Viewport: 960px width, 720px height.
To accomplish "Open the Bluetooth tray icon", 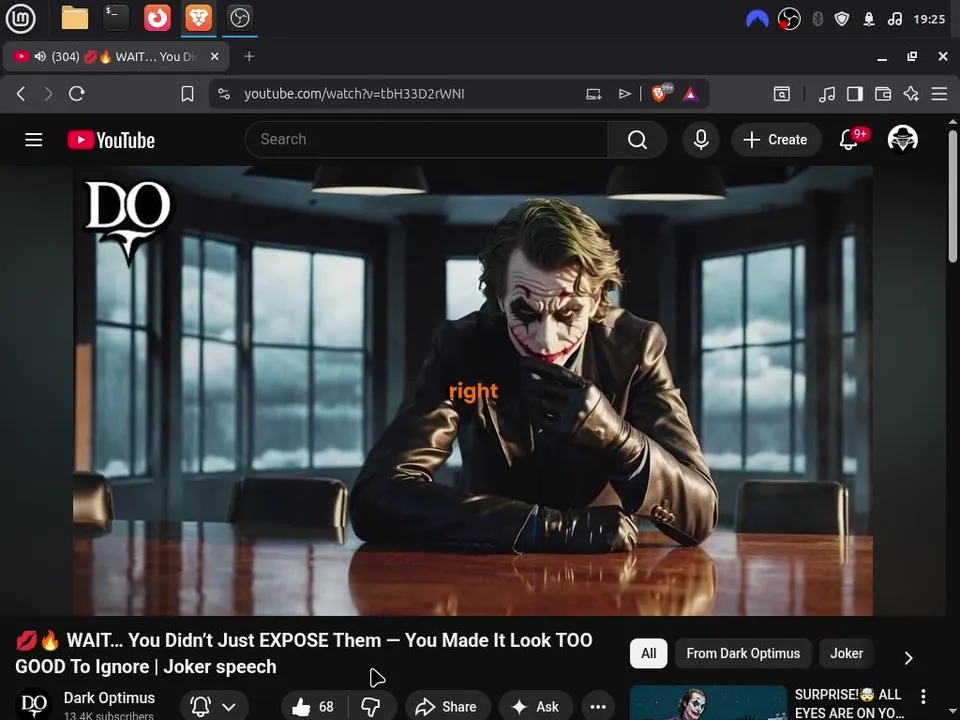I will click(x=817, y=19).
